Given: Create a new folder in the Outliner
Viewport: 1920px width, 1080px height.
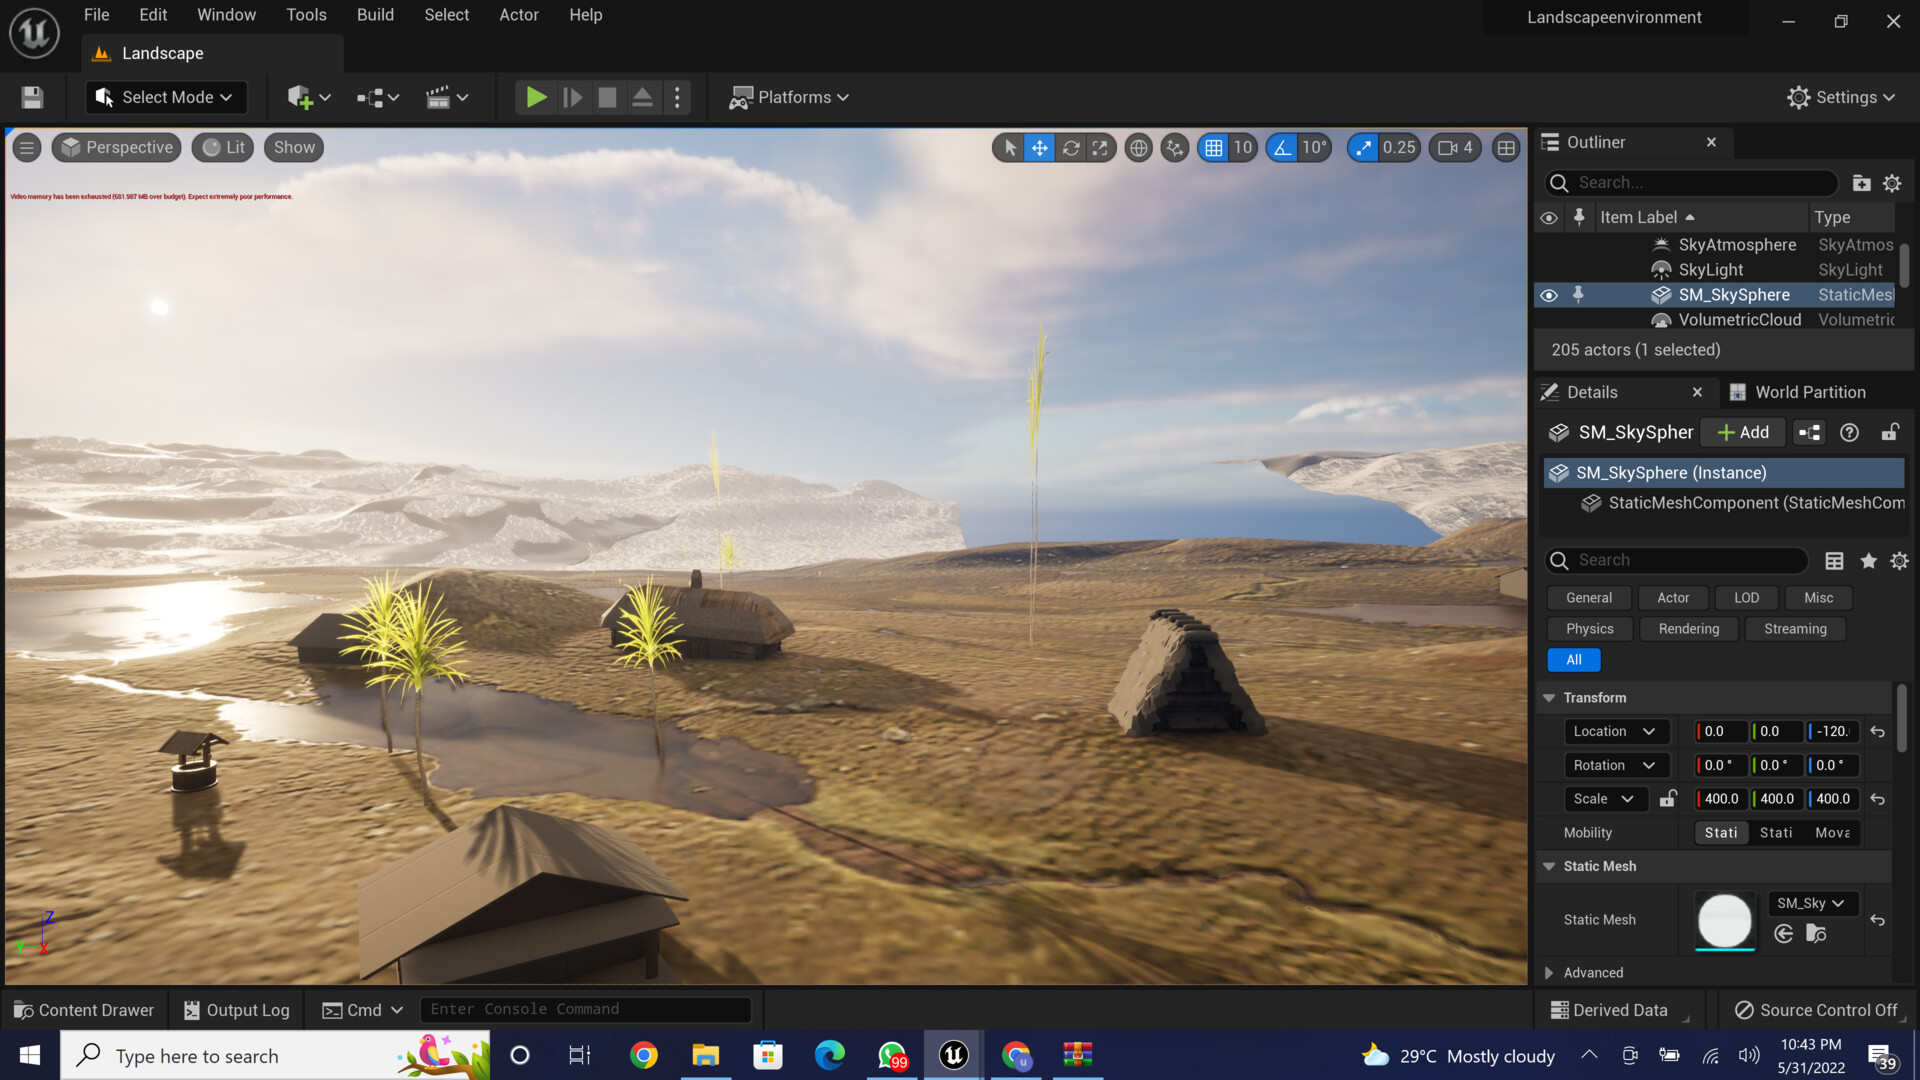Looking at the screenshot, I should pyautogui.click(x=1861, y=183).
